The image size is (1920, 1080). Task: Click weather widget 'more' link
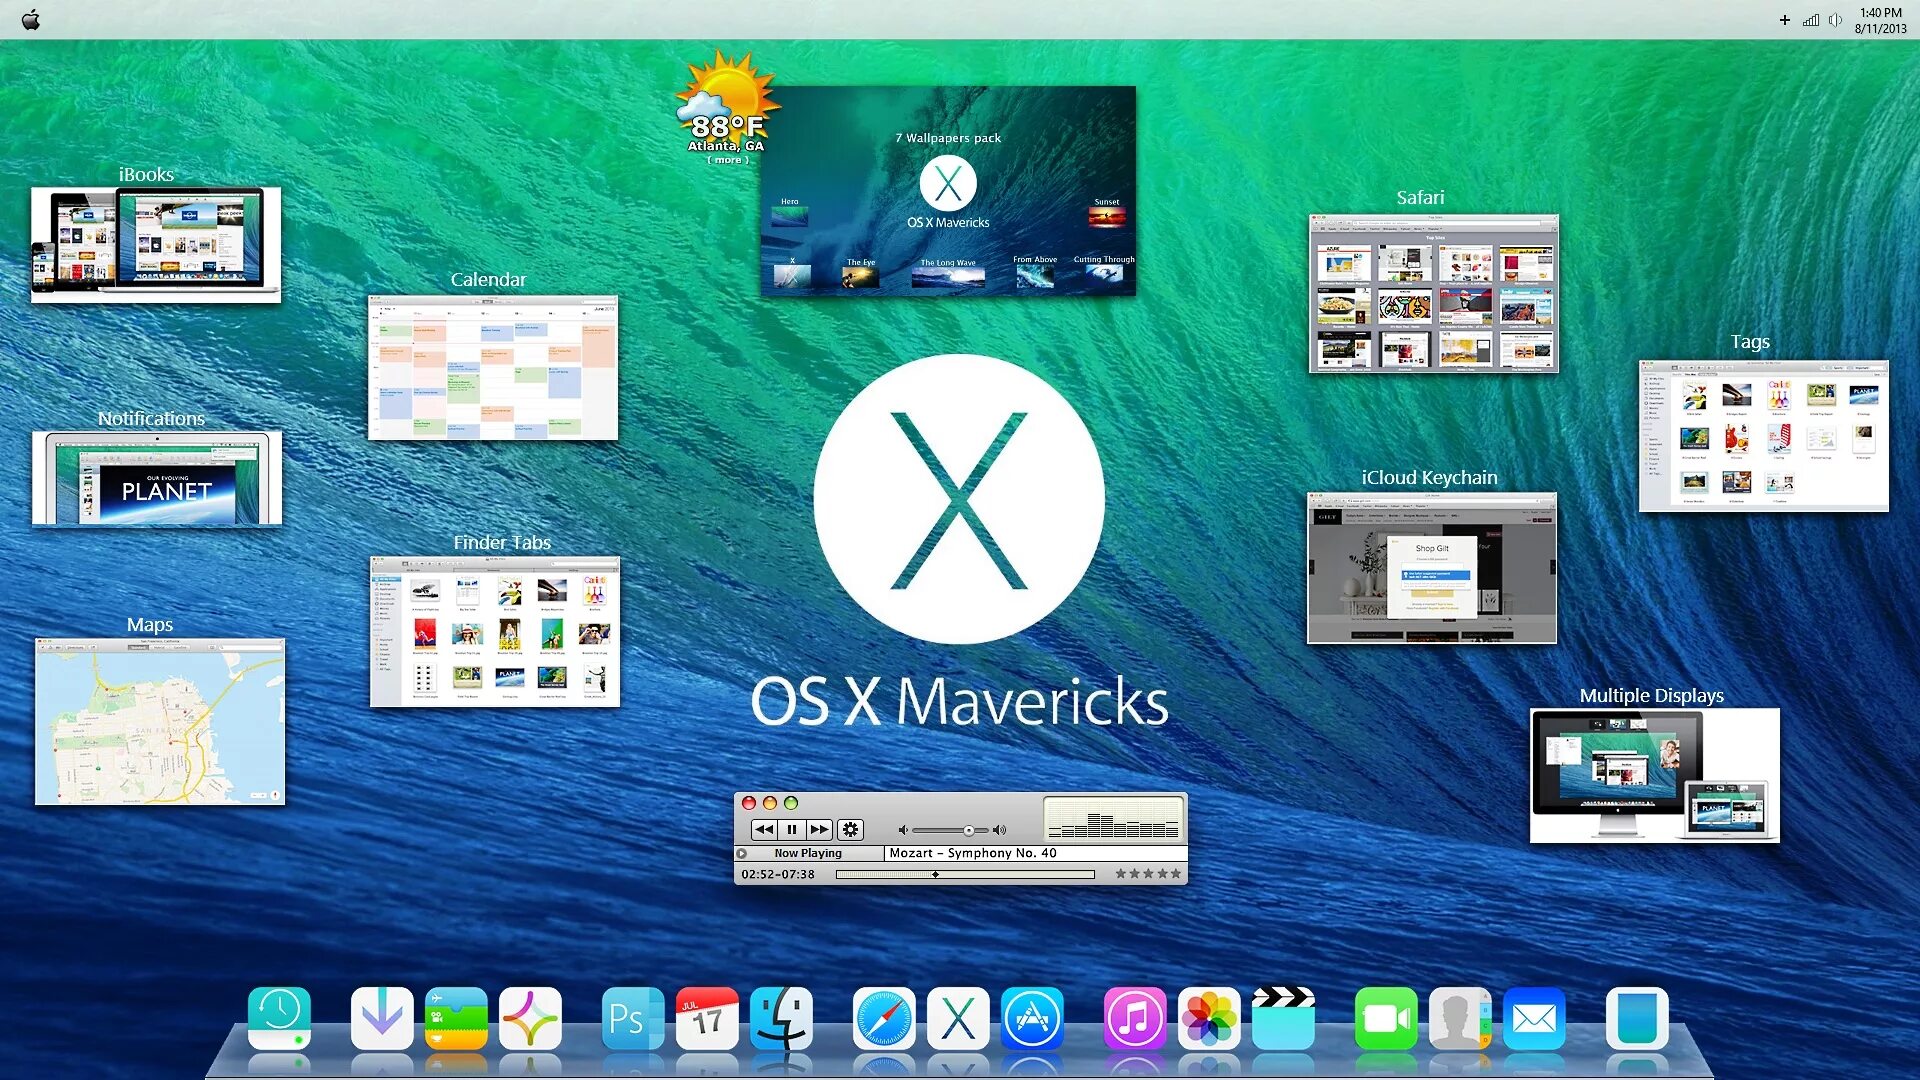[728, 160]
